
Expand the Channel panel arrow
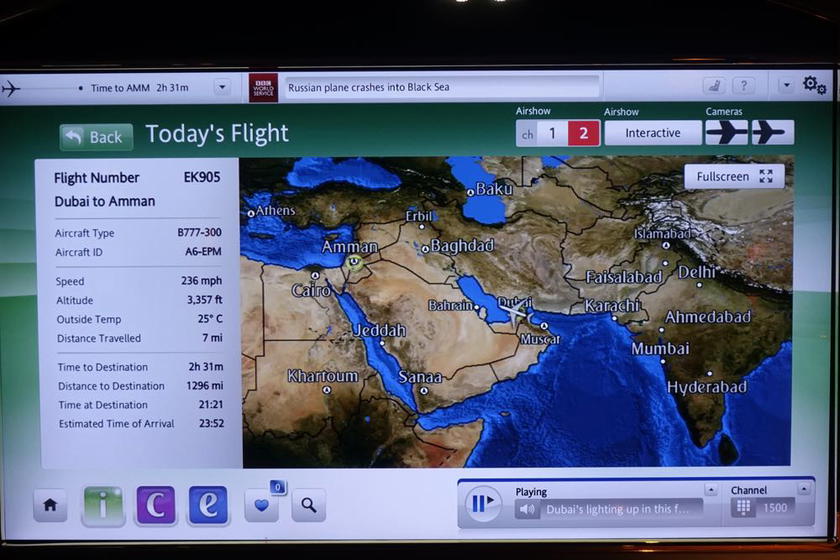coord(804,489)
